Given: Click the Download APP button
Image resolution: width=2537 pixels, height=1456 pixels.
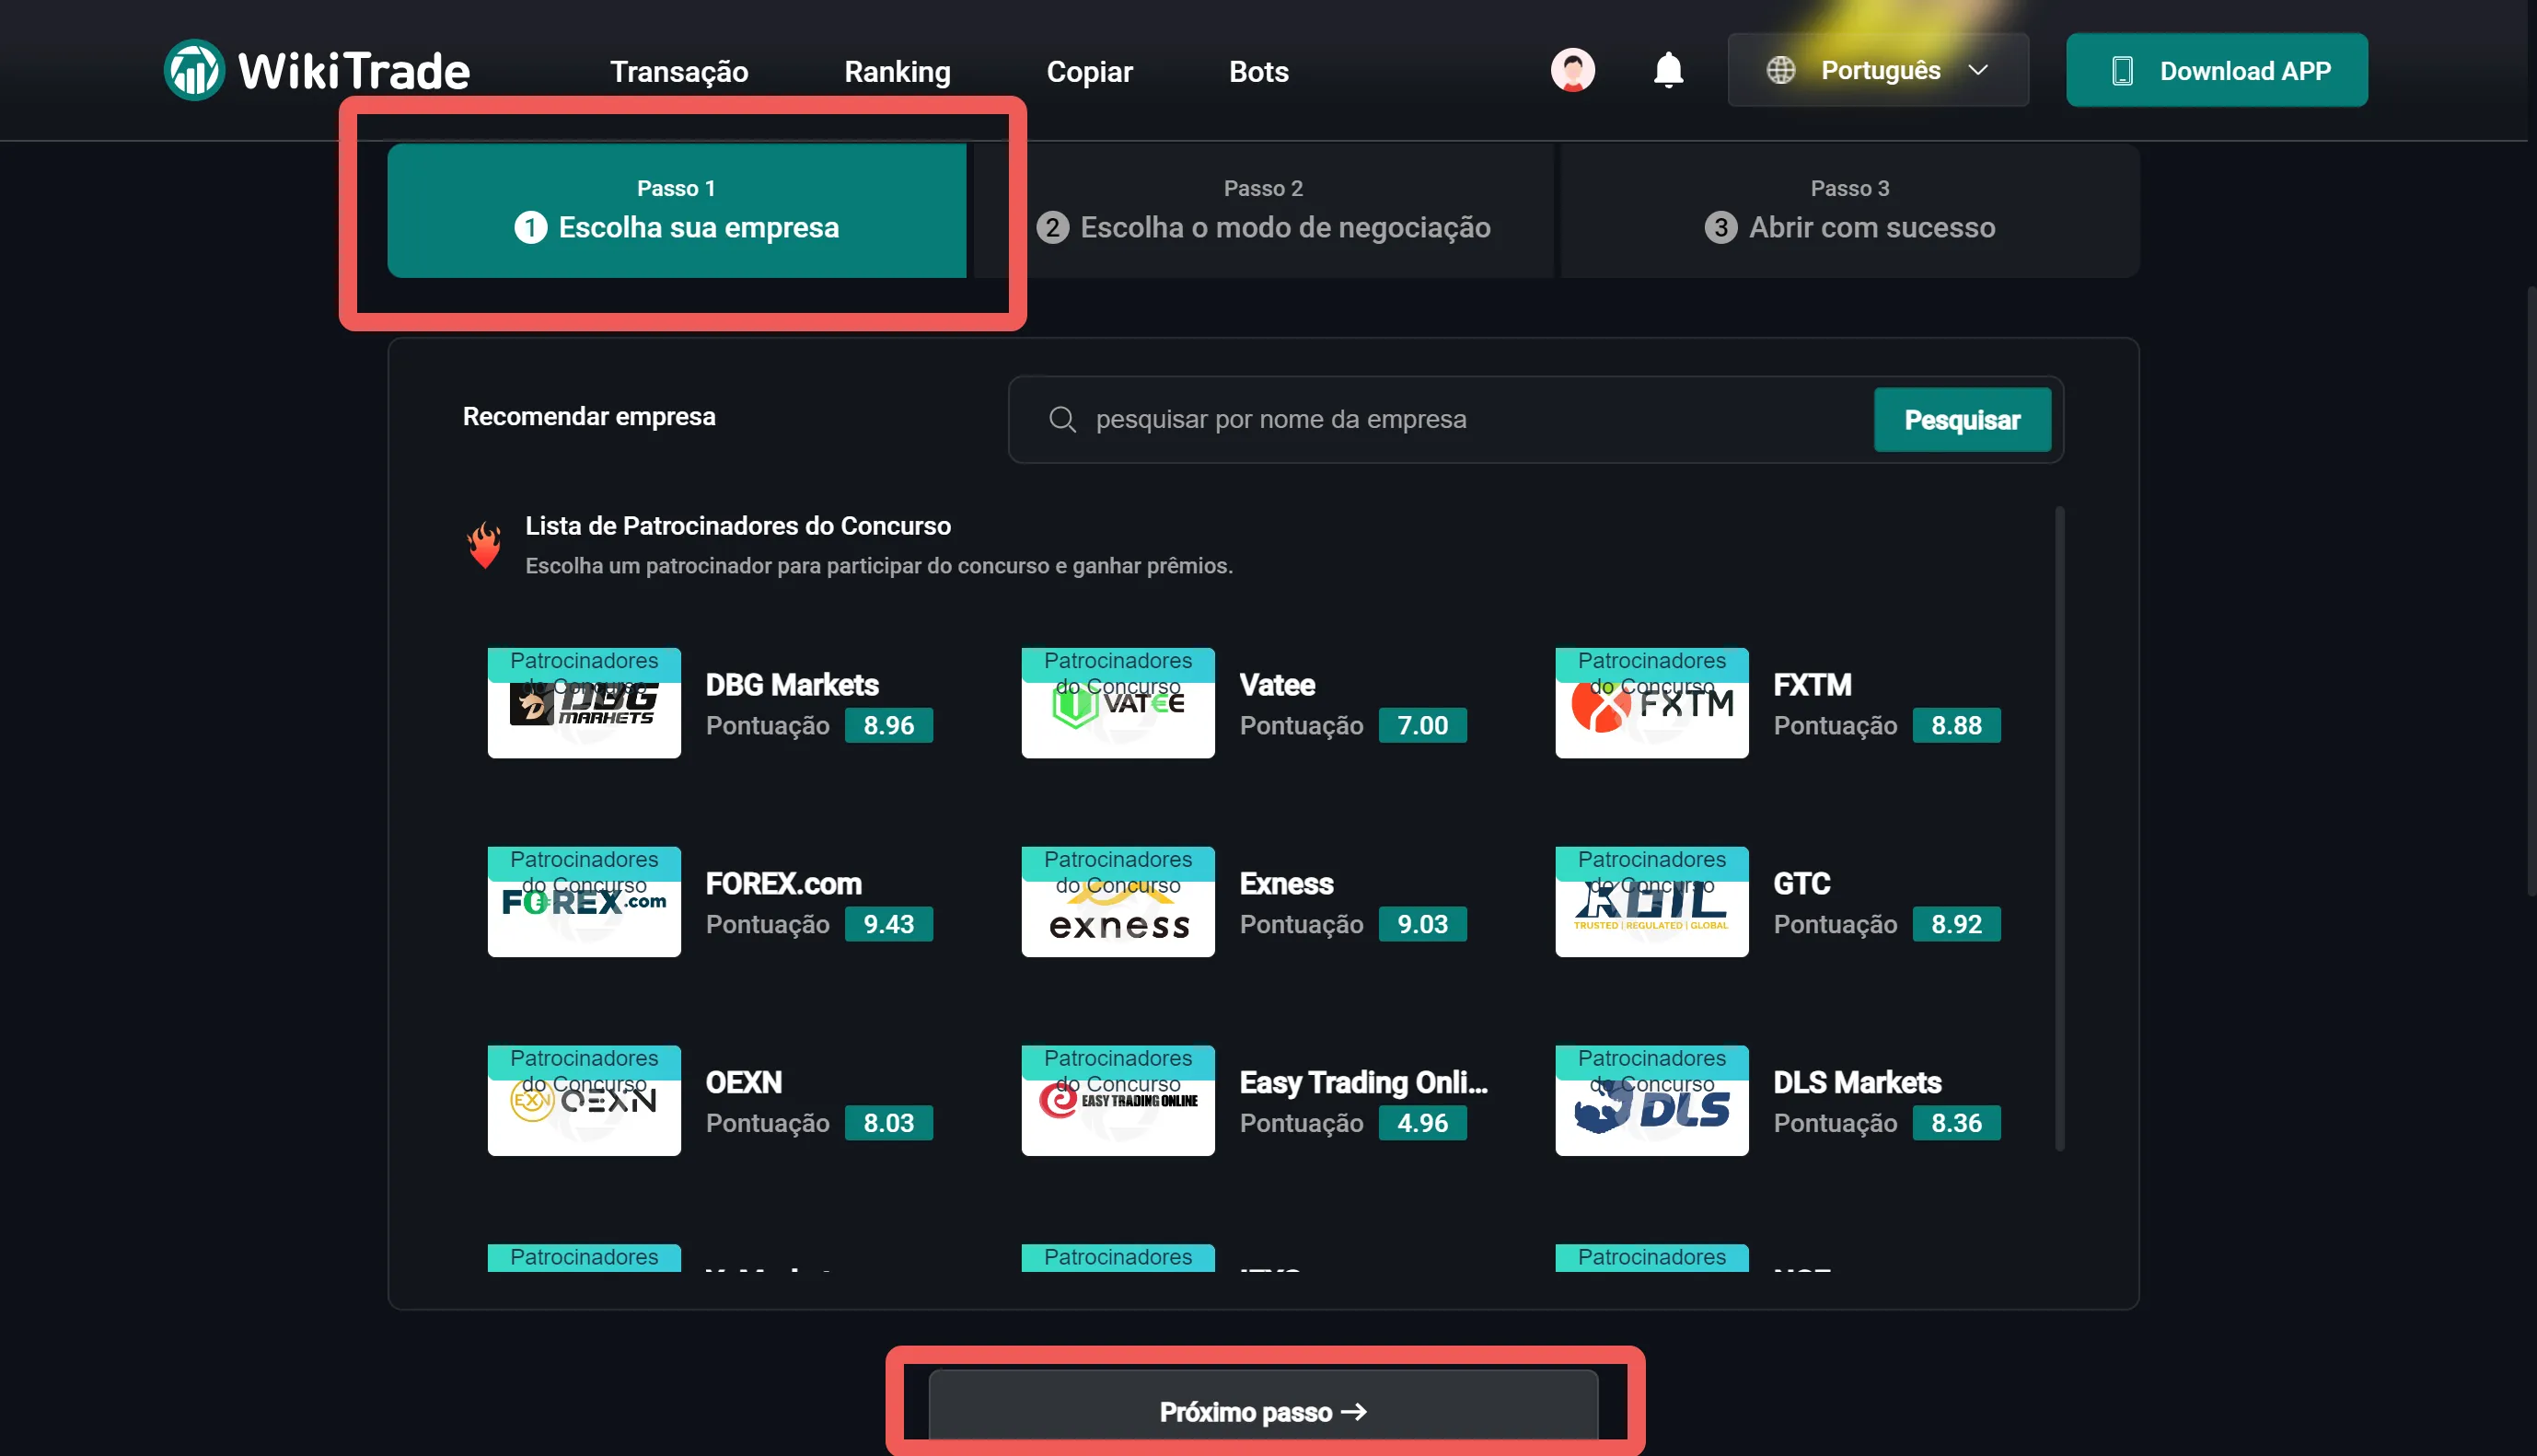Looking at the screenshot, I should tap(2216, 70).
